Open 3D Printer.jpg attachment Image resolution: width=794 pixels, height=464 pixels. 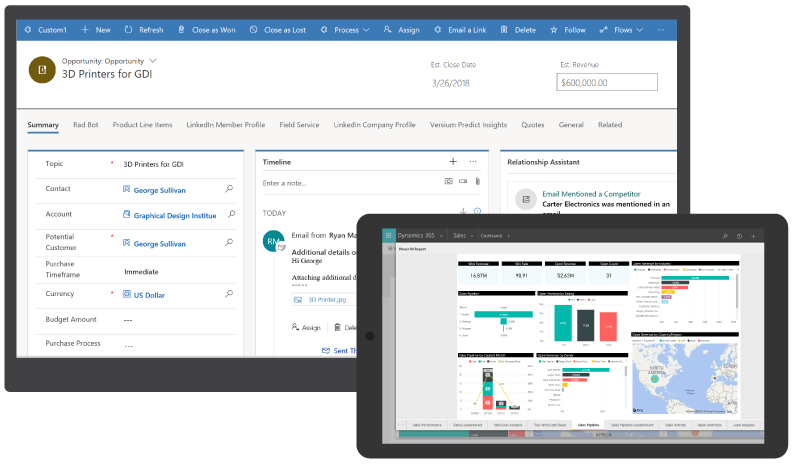pyautogui.click(x=327, y=299)
